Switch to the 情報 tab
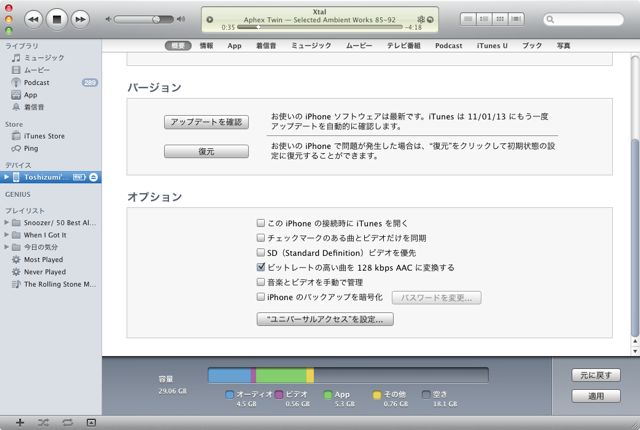This screenshot has width=640, height=430. [207, 46]
